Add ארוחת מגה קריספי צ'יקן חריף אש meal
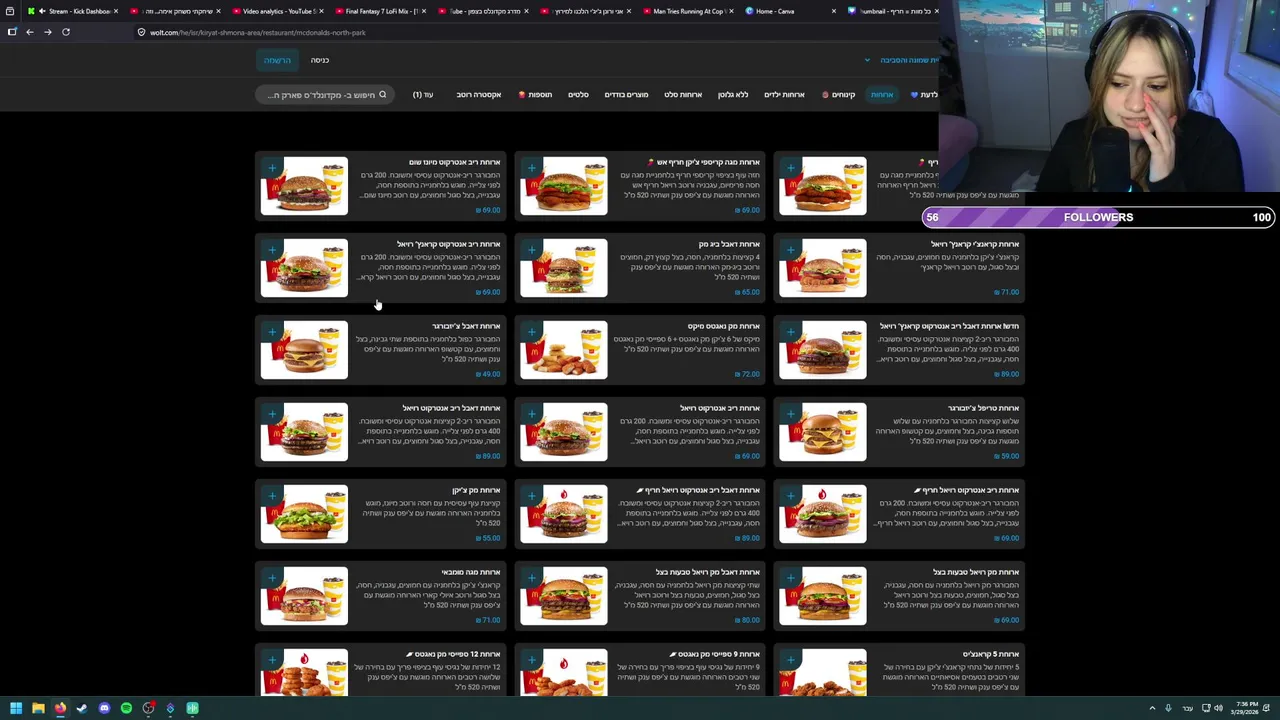 [531, 168]
